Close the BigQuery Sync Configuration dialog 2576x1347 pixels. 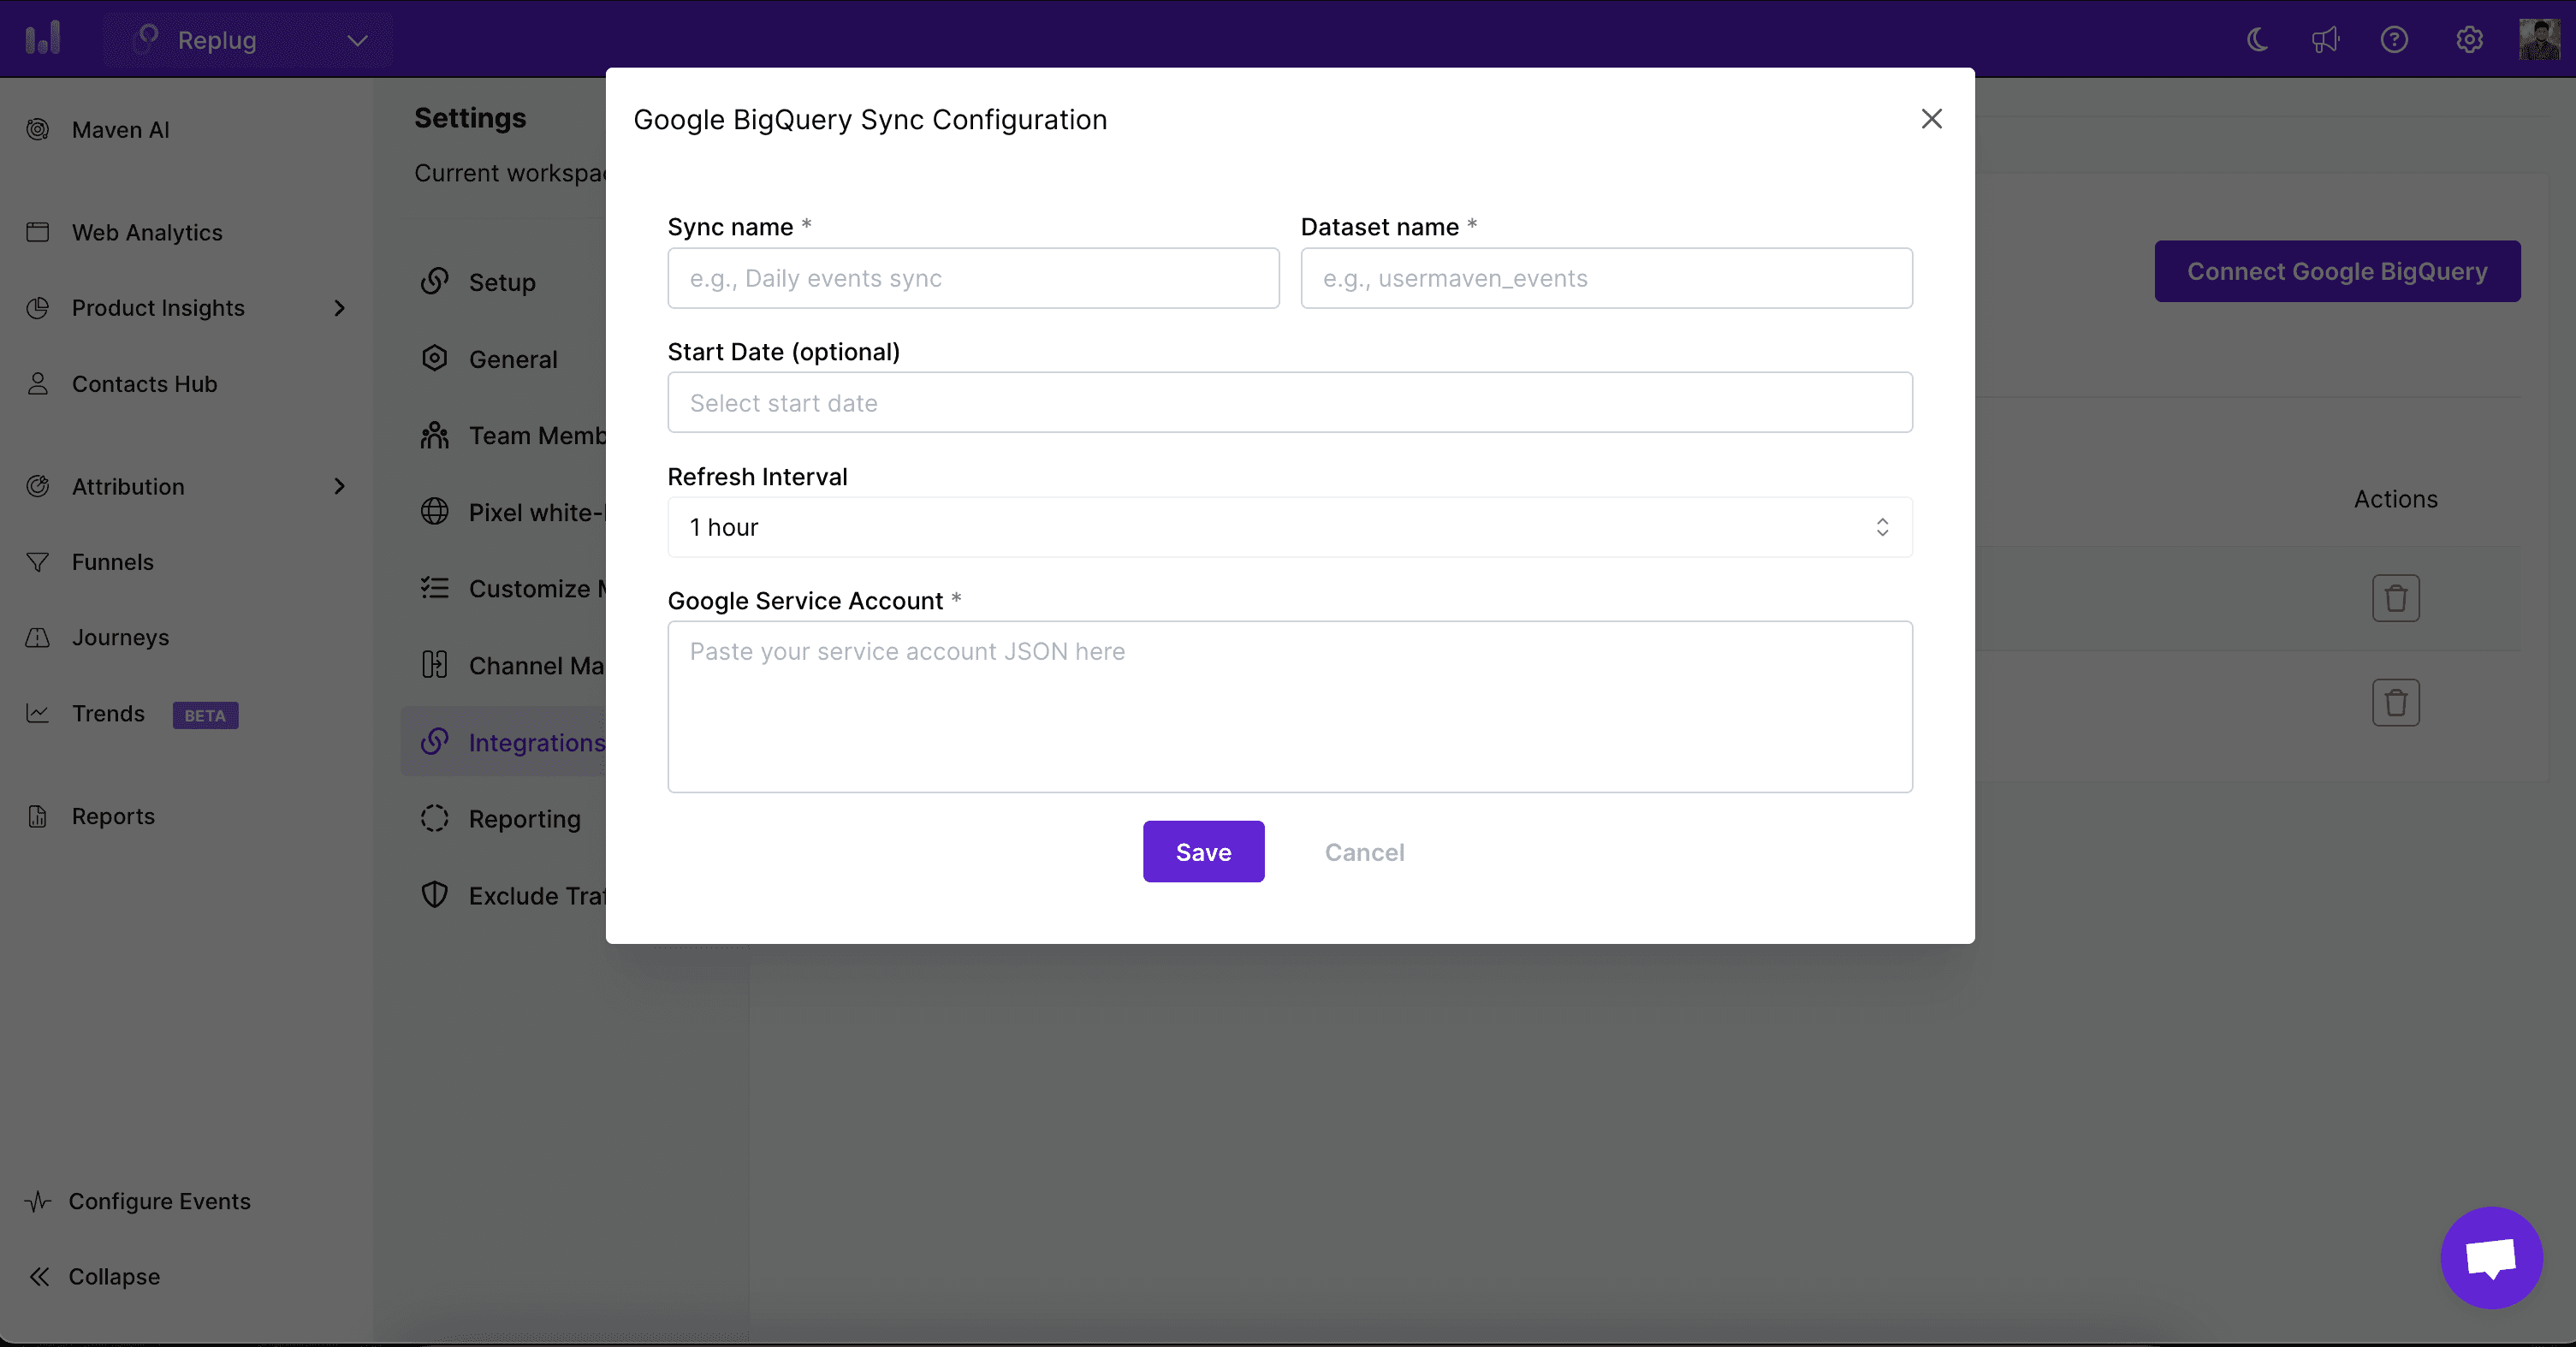click(x=1931, y=119)
